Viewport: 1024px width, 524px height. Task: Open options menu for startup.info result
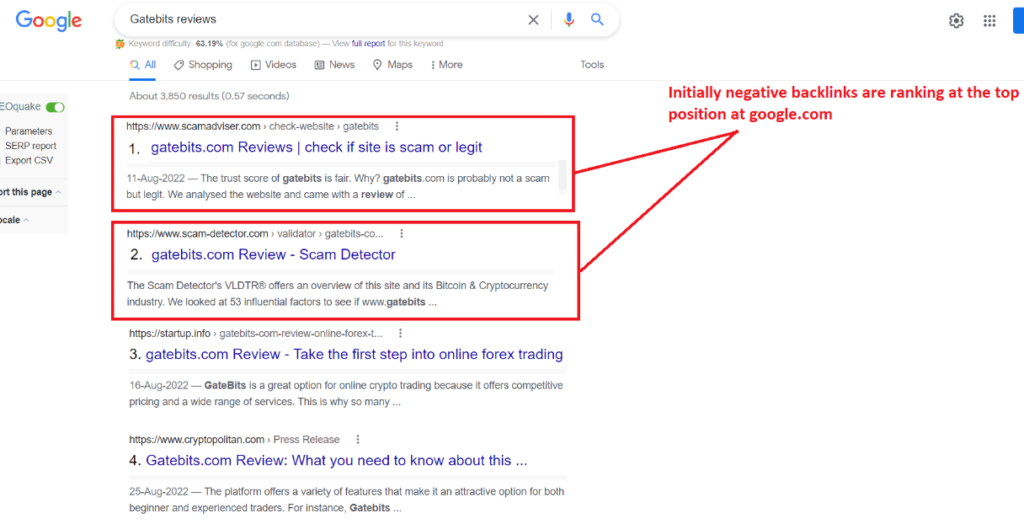[x=400, y=333]
